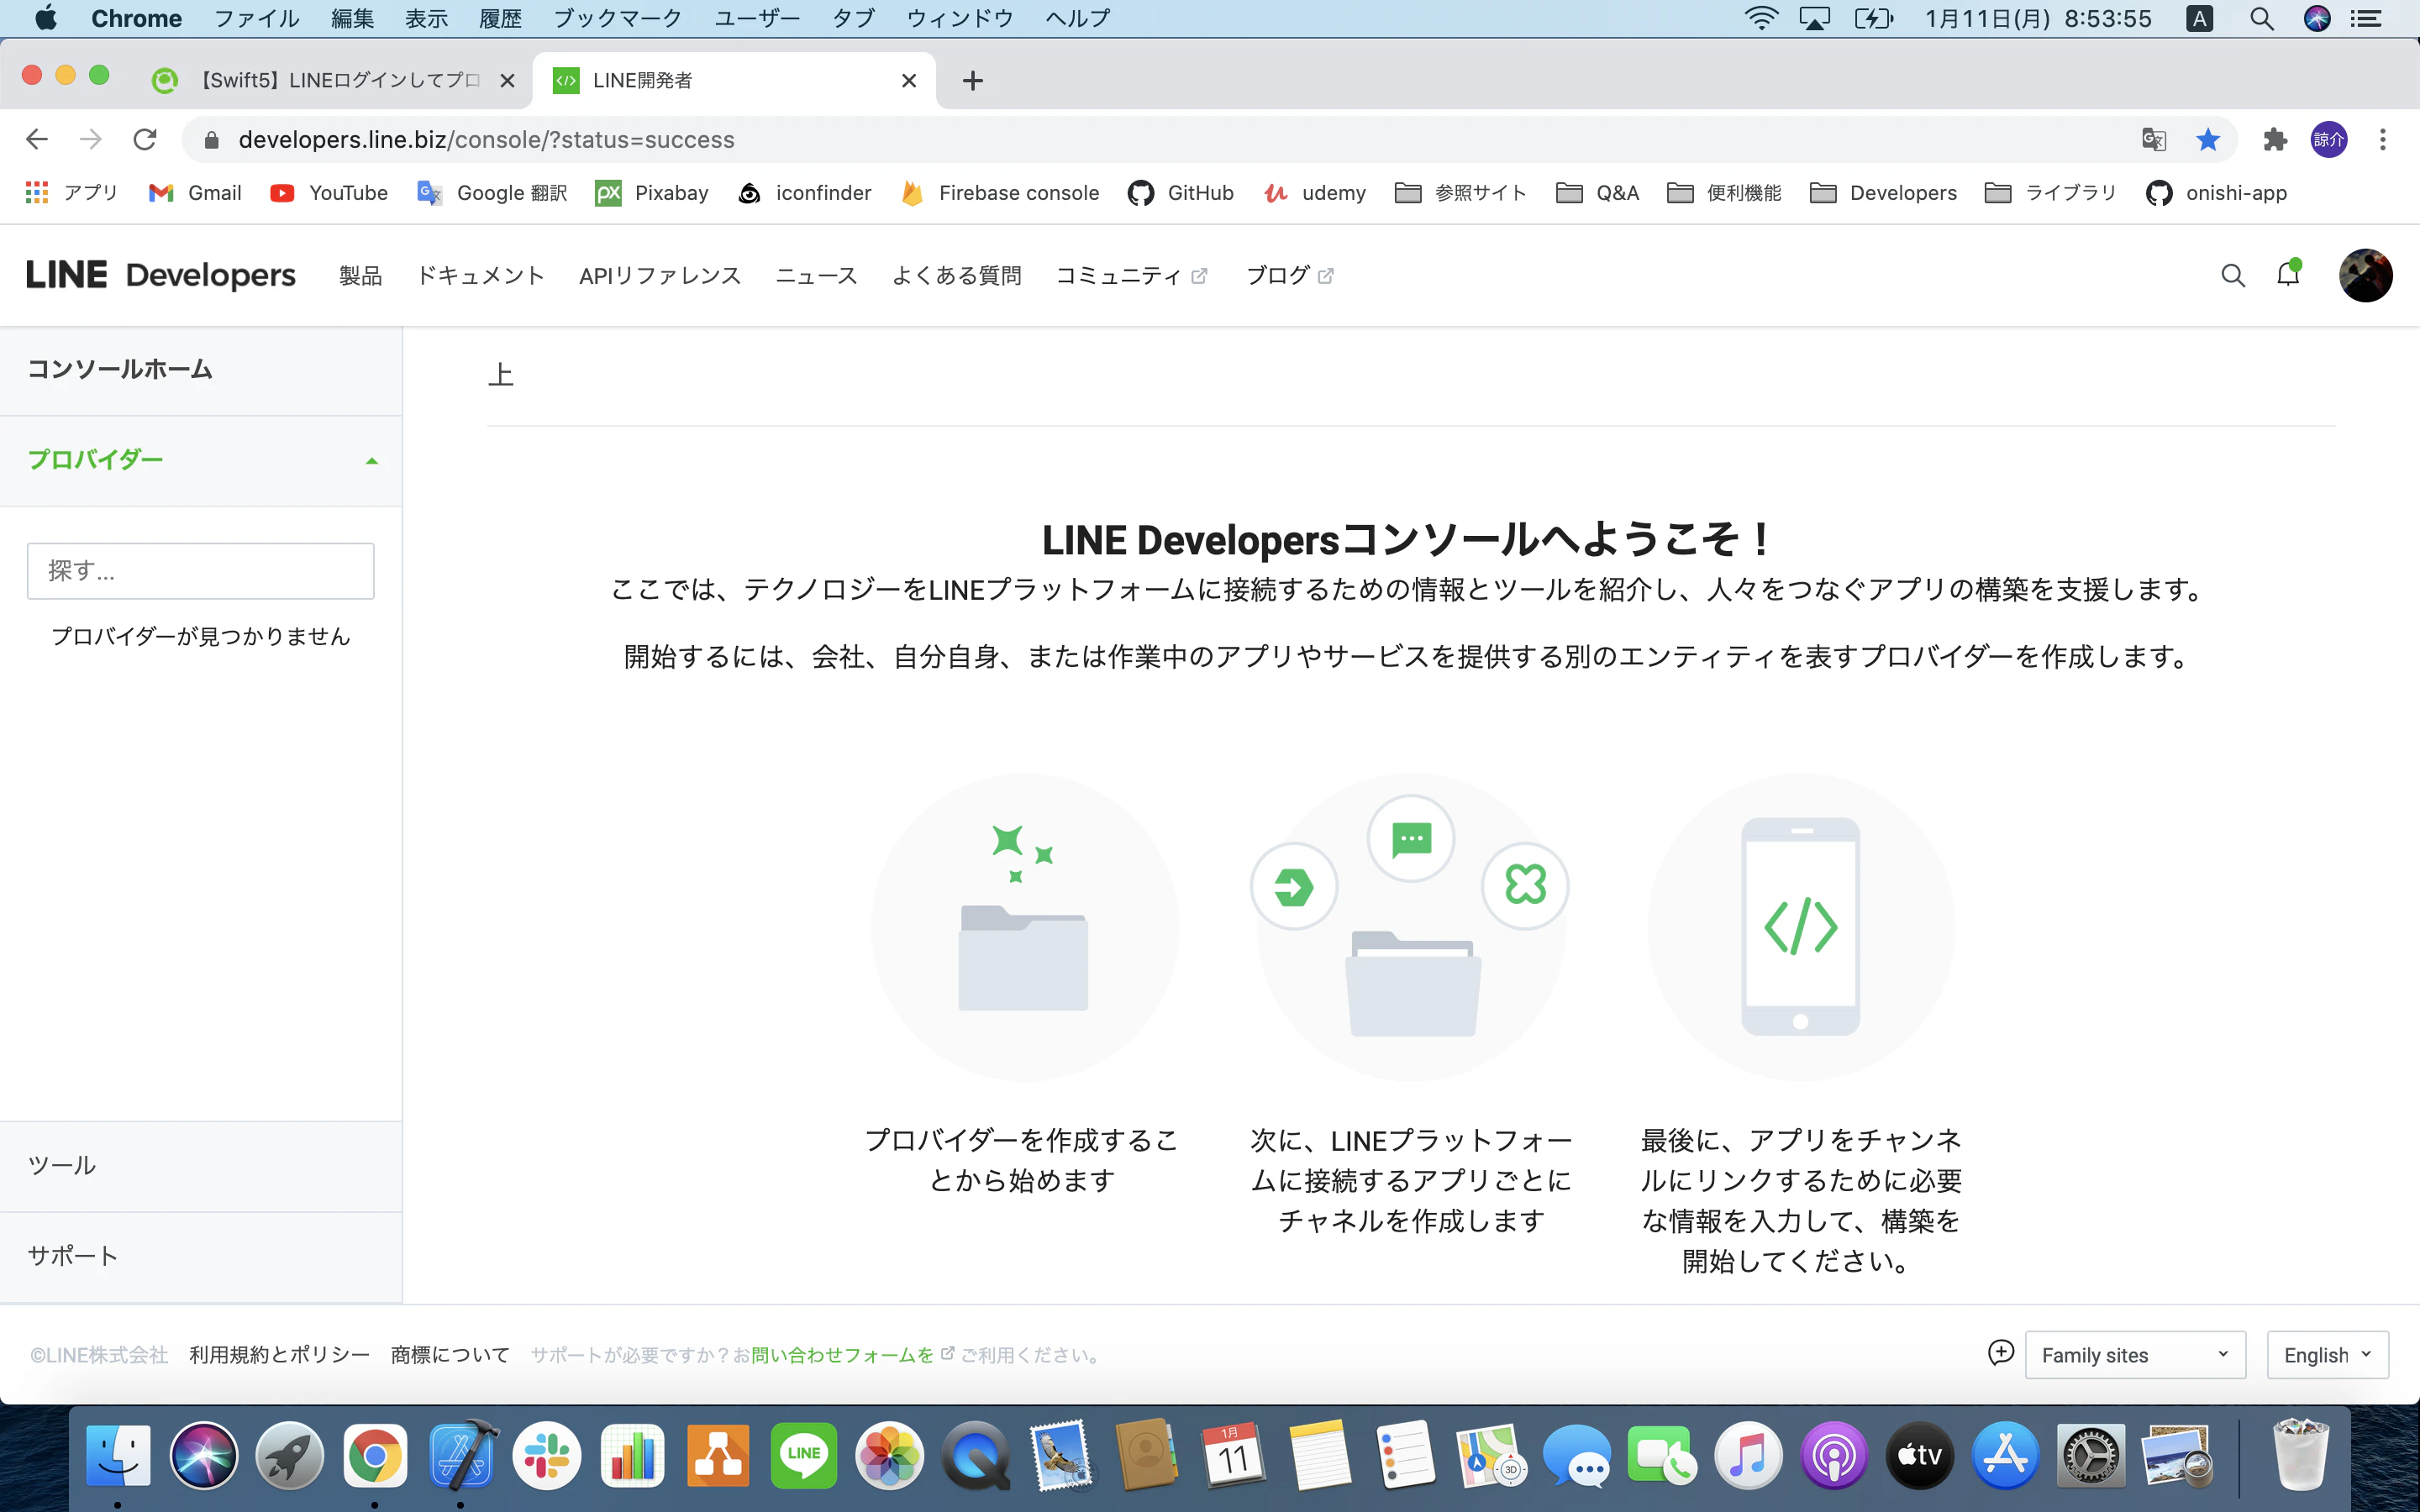Open the Wi-Fi status menu
Viewport: 2420px width, 1512px height.
tap(1762, 18)
